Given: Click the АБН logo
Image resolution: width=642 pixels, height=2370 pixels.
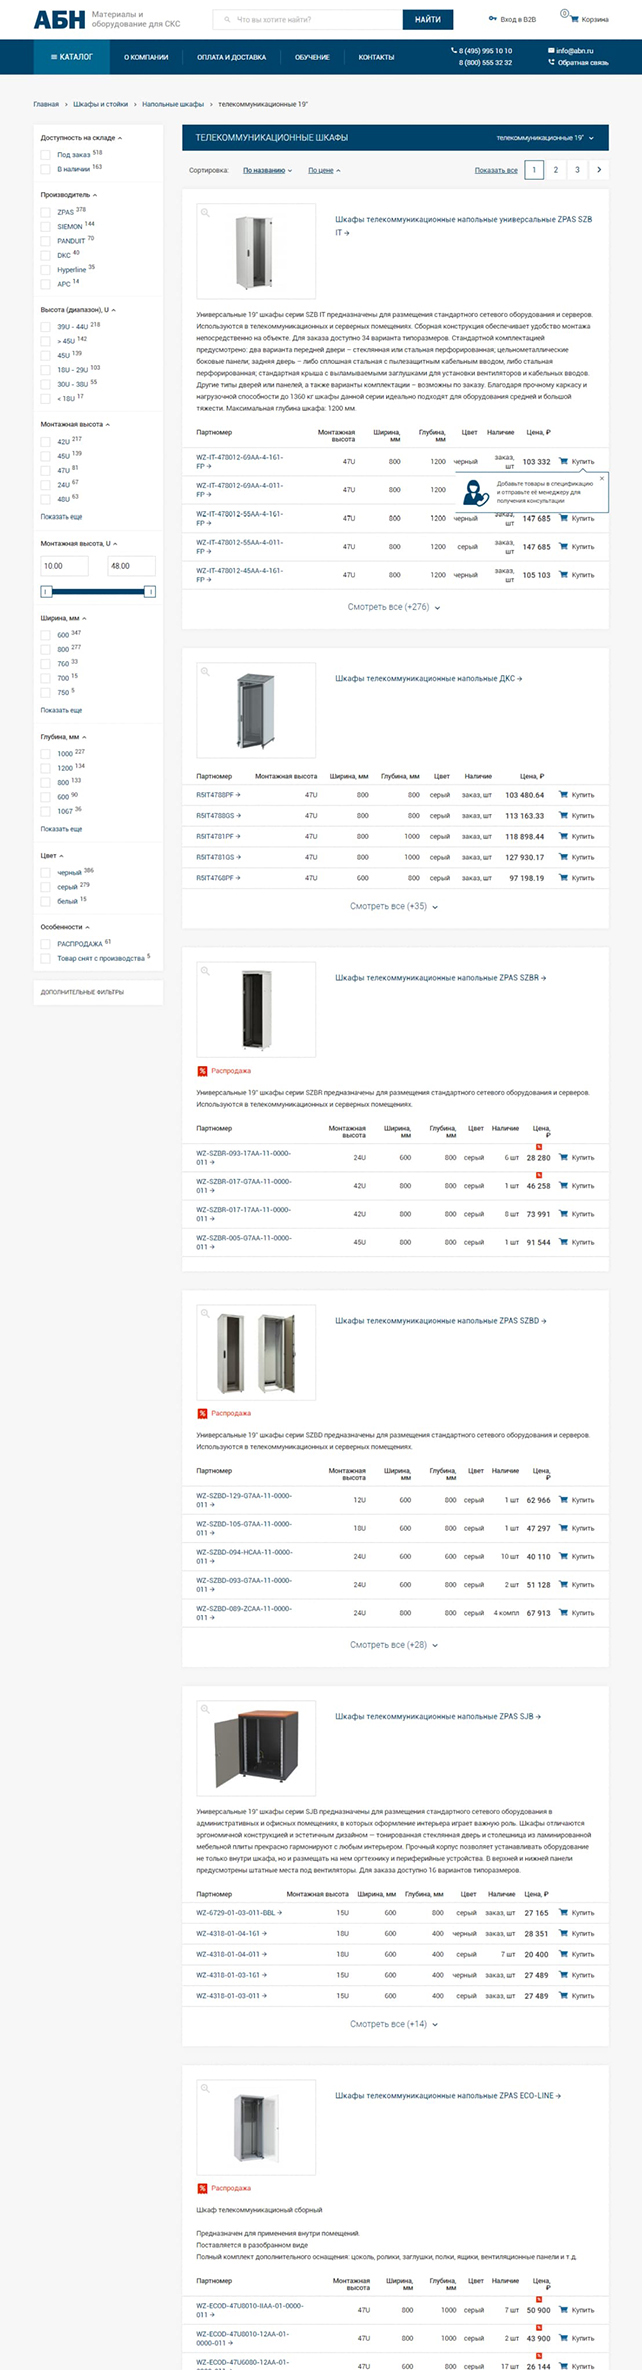Looking at the screenshot, I should tap(59, 19).
